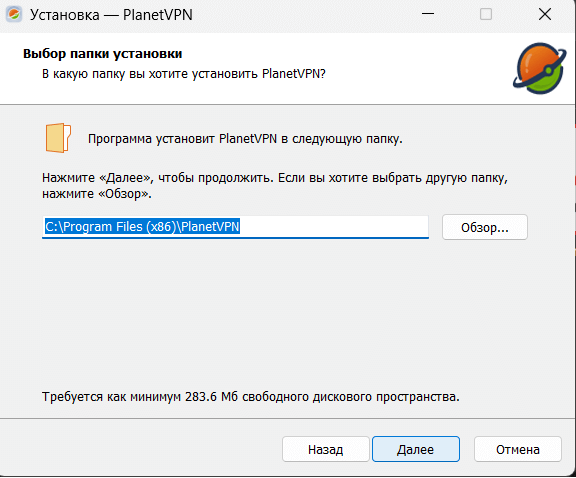Click the large PlanetVPN planet logo
This screenshot has width=576, height=478.
click(540, 68)
